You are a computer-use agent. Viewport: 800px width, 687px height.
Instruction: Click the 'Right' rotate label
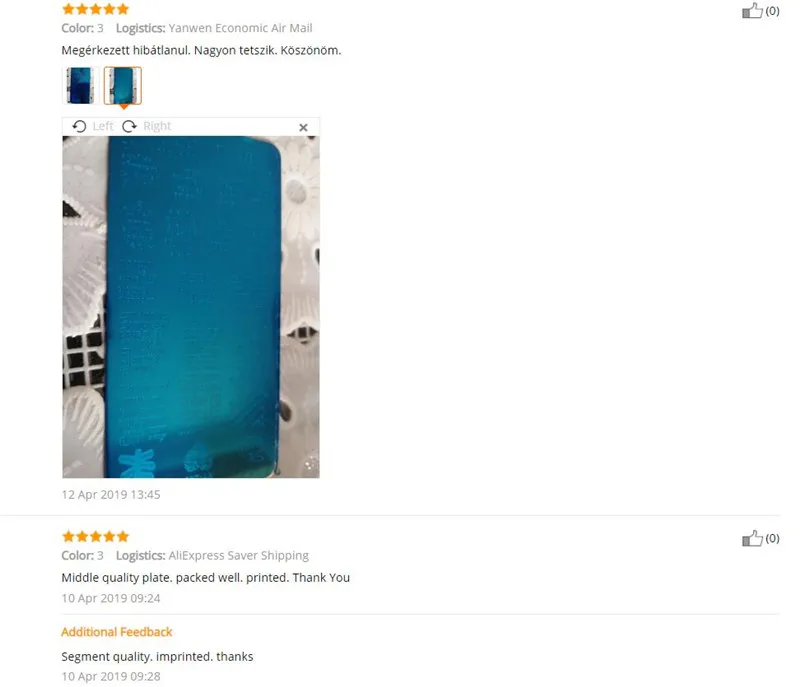coord(157,126)
